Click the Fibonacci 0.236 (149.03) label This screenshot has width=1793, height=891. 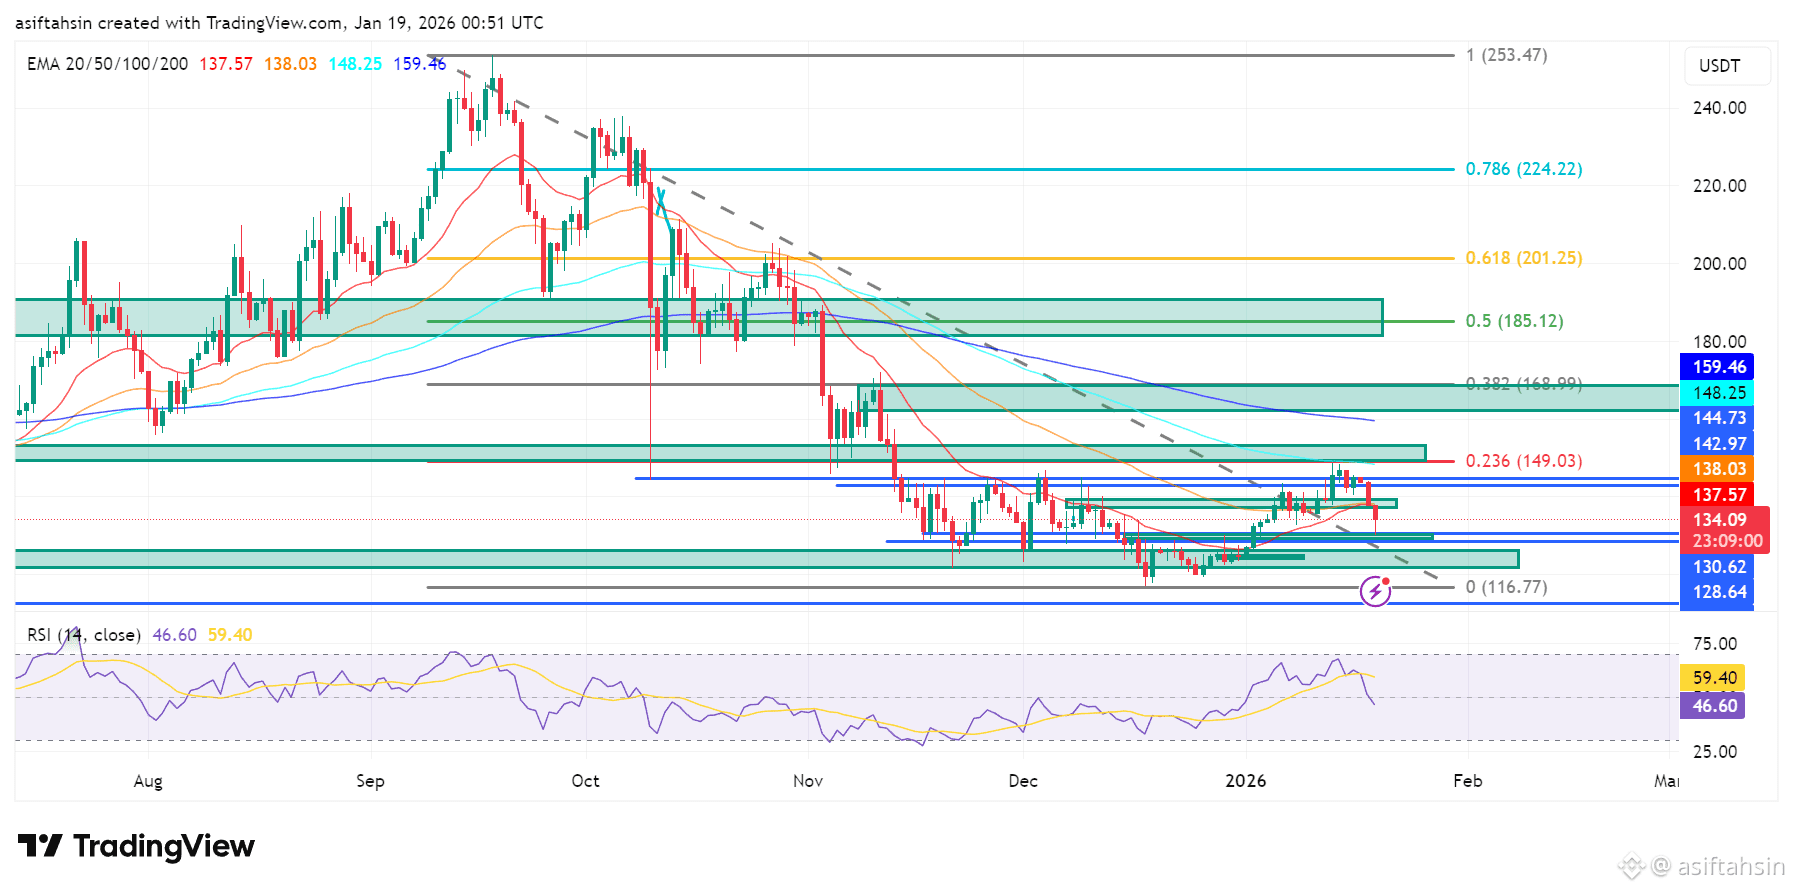[x=1524, y=461]
